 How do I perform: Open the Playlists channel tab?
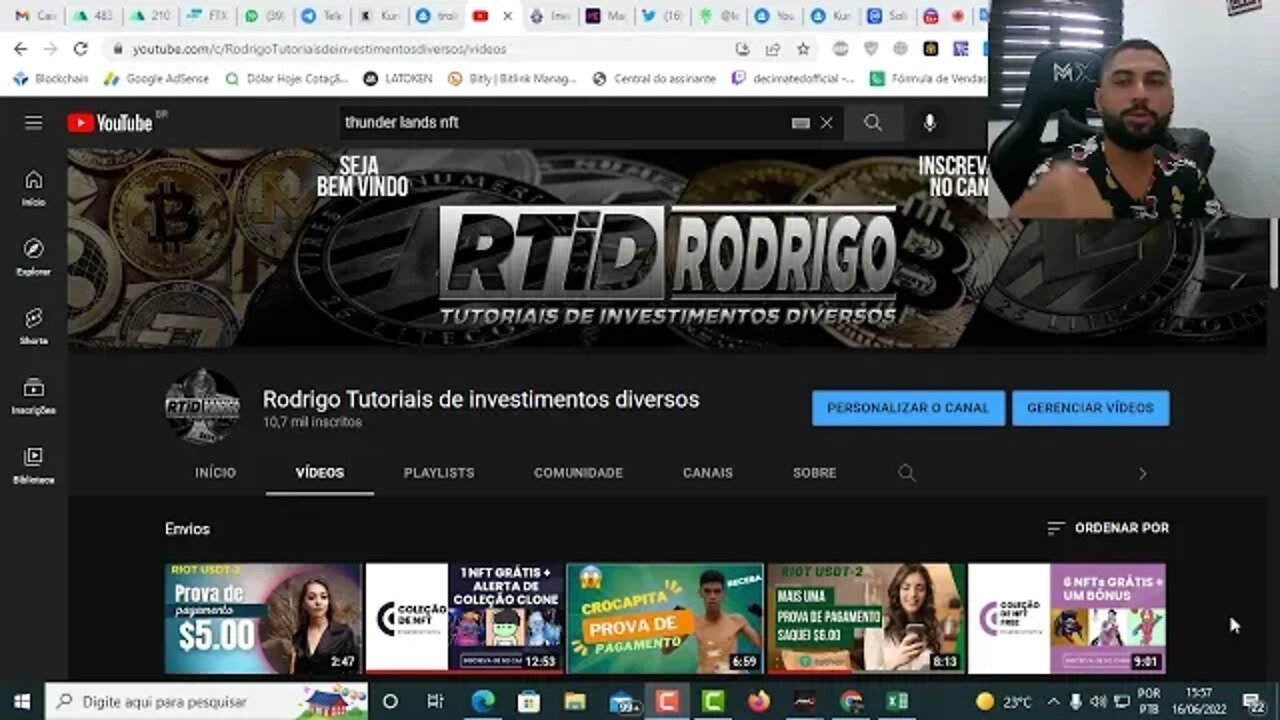click(x=439, y=473)
